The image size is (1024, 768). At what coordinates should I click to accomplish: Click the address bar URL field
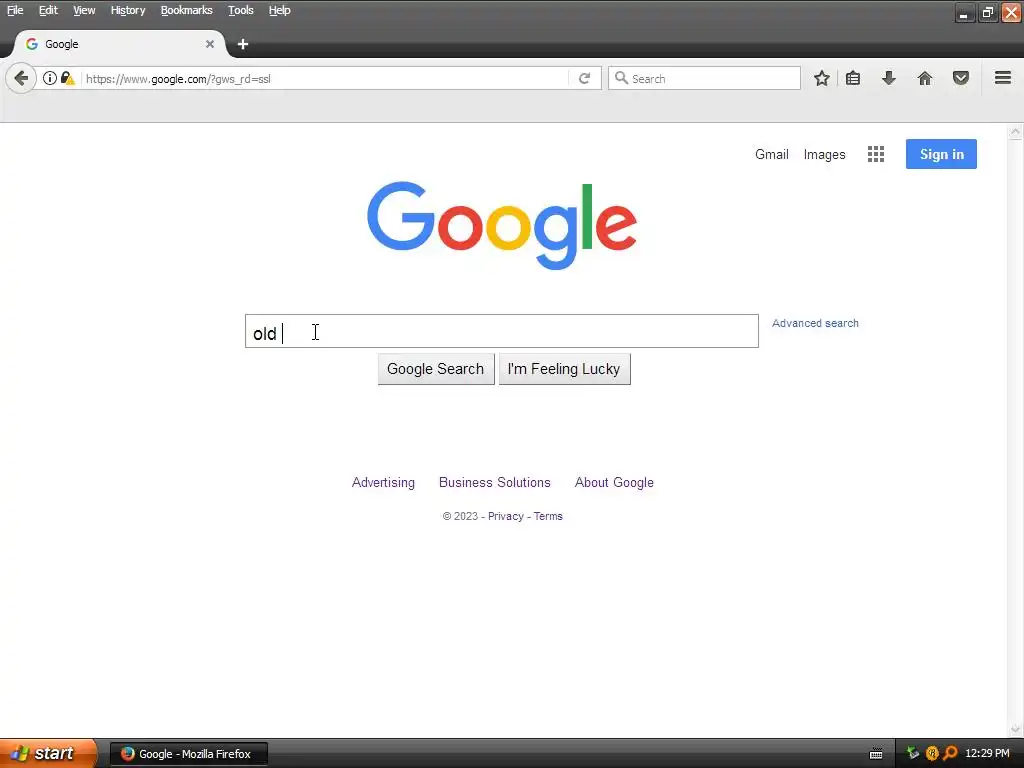325,78
